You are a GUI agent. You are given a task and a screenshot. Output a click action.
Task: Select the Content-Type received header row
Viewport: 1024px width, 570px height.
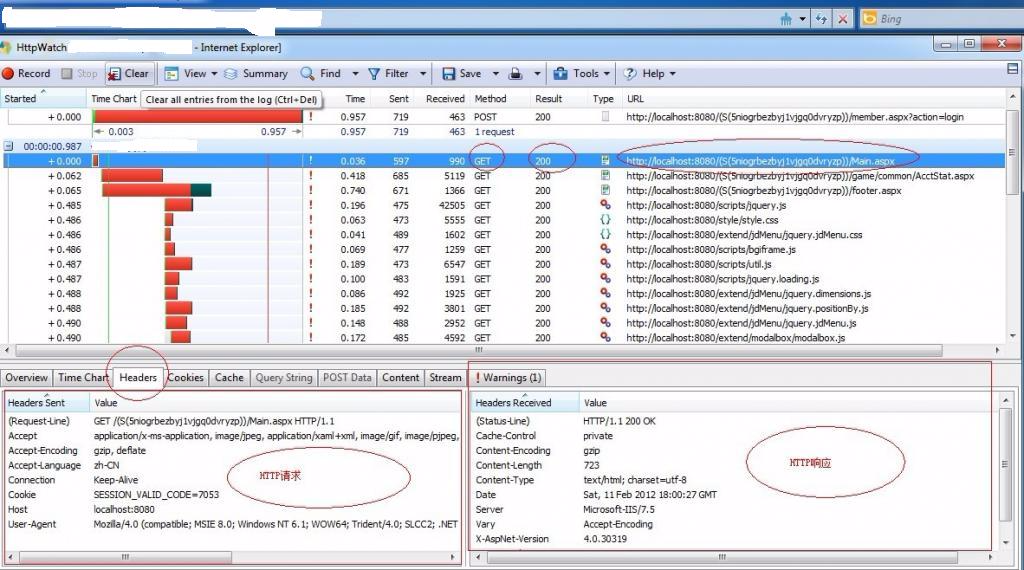tap(735, 480)
